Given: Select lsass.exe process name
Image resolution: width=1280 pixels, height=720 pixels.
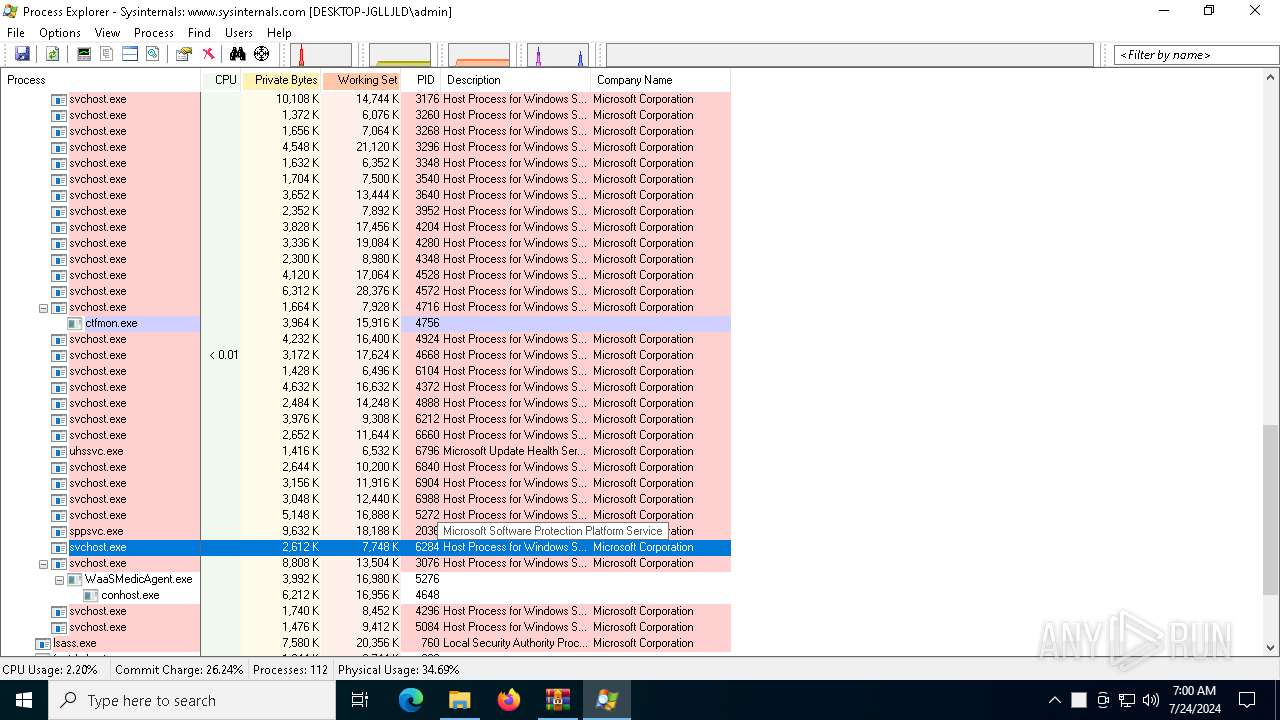Looking at the screenshot, I should [75, 644].
